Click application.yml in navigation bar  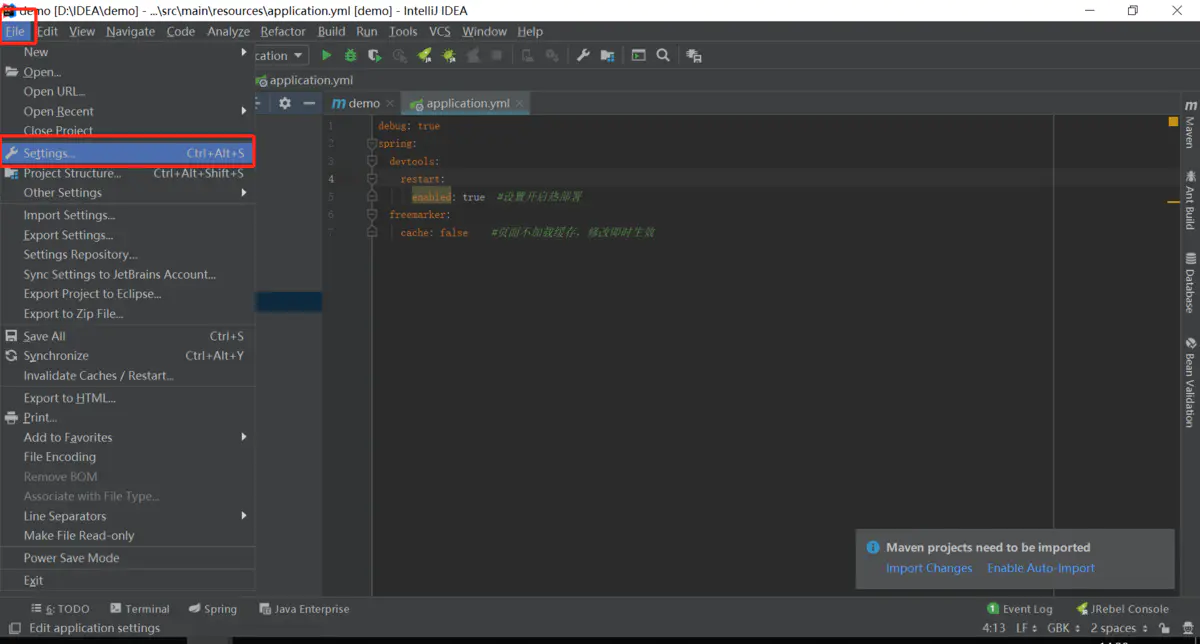click(304, 80)
